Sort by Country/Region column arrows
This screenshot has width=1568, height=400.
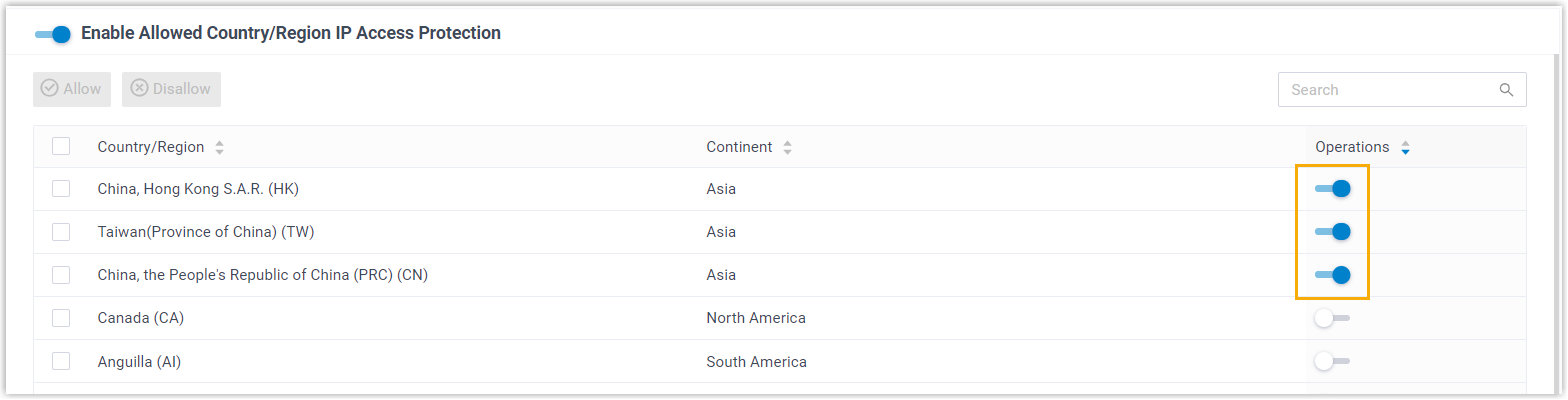220,148
